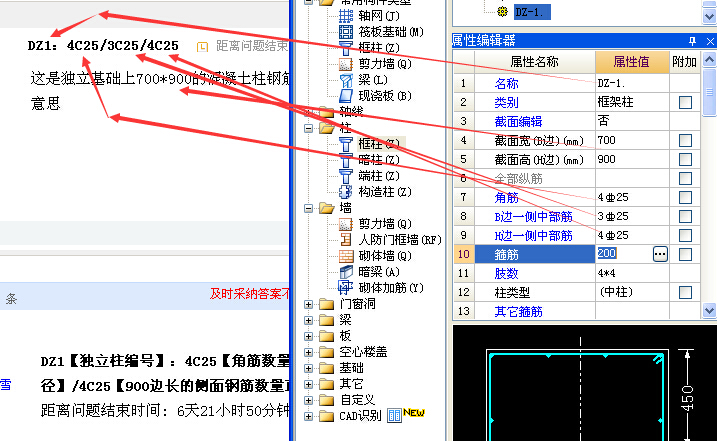Image resolution: width=717 pixels, height=441 pixels.
Task: Collapse the 墙 tree node
Action: click(x=309, y=209)
